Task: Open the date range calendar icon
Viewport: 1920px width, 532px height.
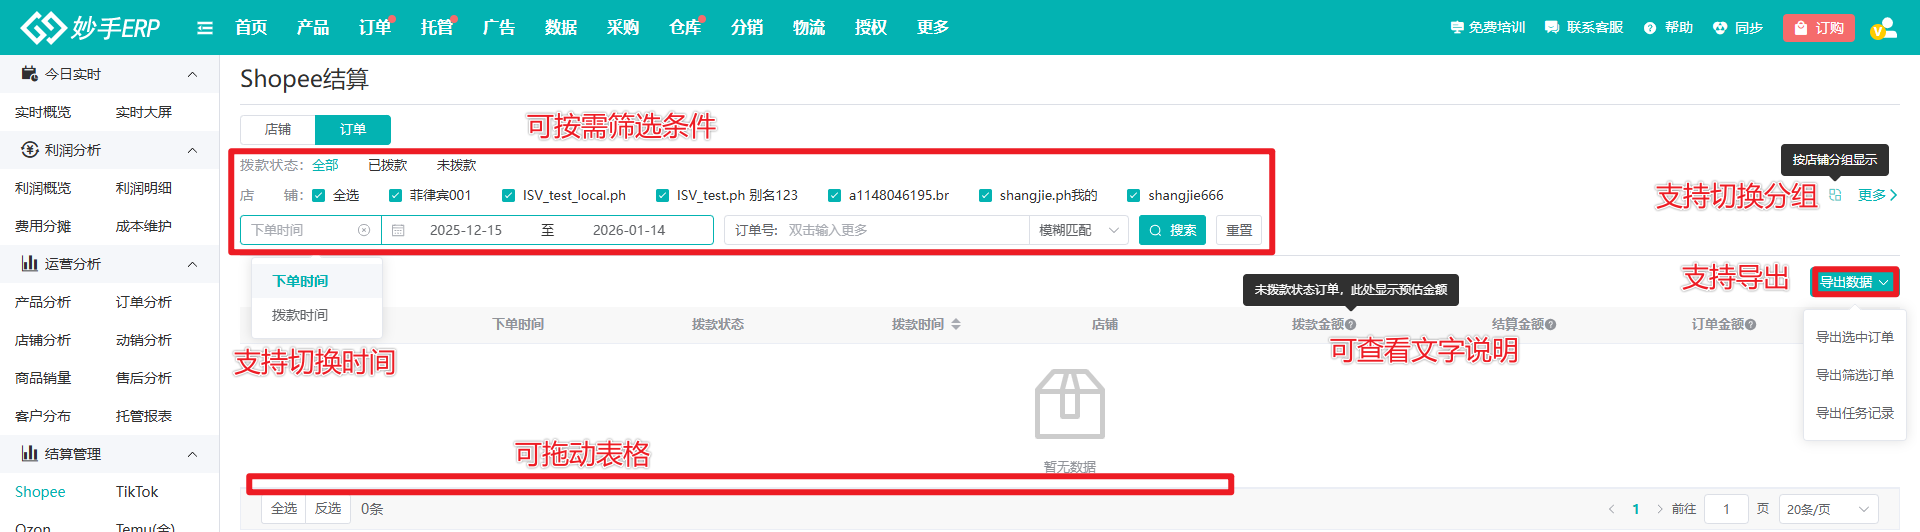Action: click(398, 230)
